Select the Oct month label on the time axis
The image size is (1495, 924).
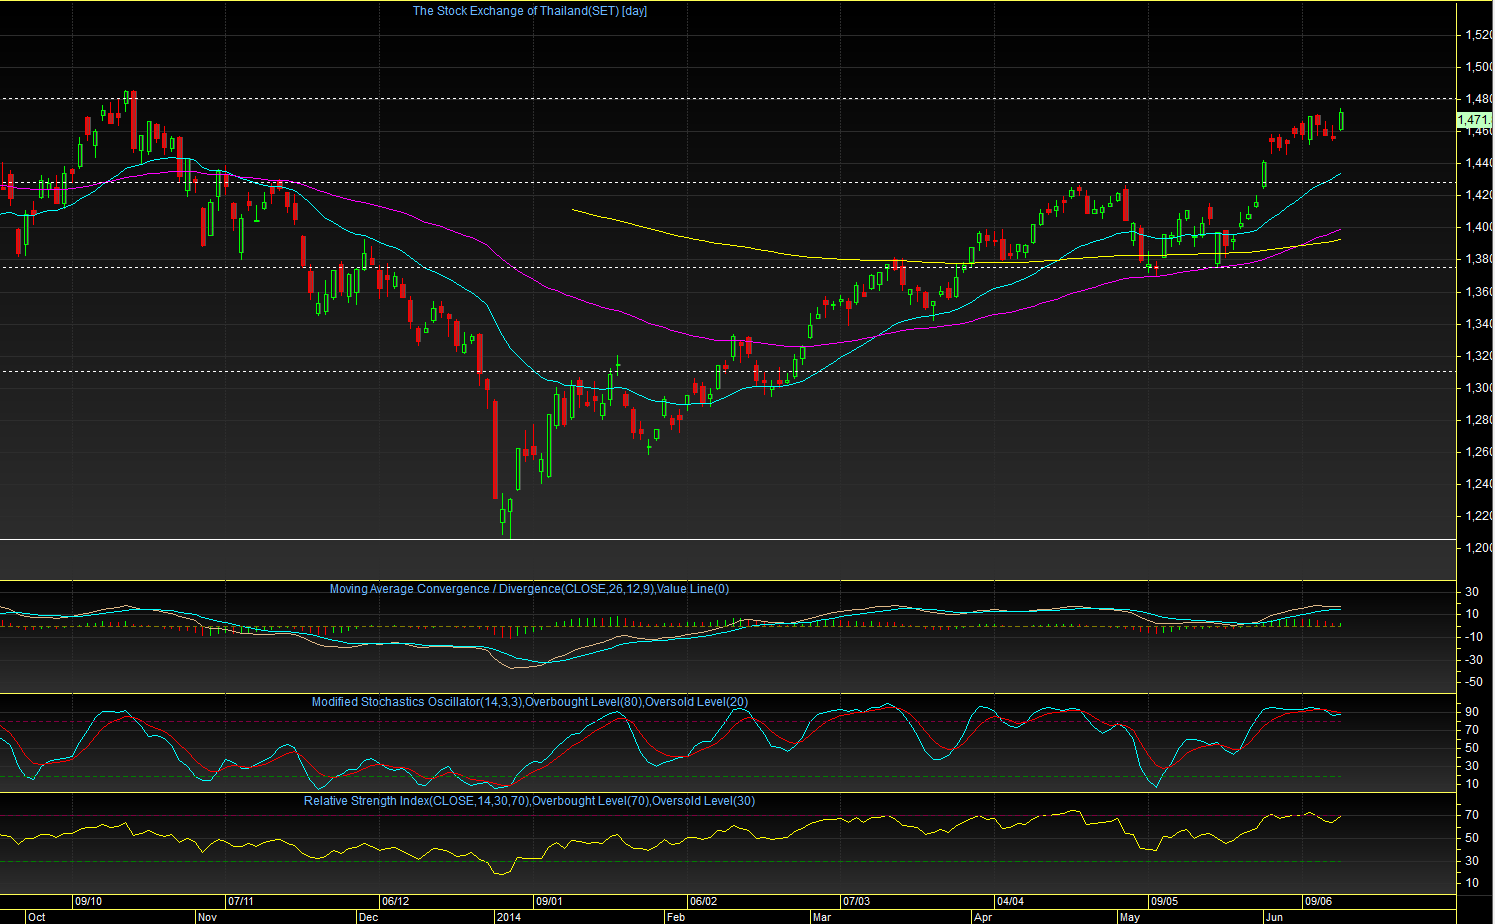pos(37,917)
